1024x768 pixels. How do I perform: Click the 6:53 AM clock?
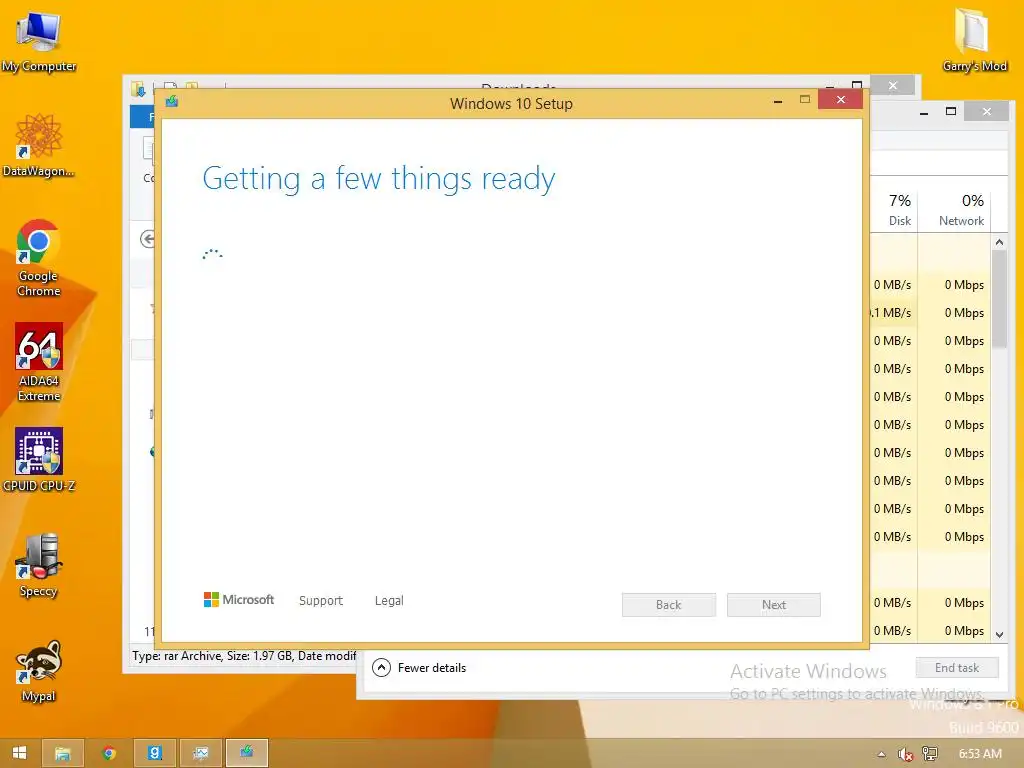click(x=980, y=754)
